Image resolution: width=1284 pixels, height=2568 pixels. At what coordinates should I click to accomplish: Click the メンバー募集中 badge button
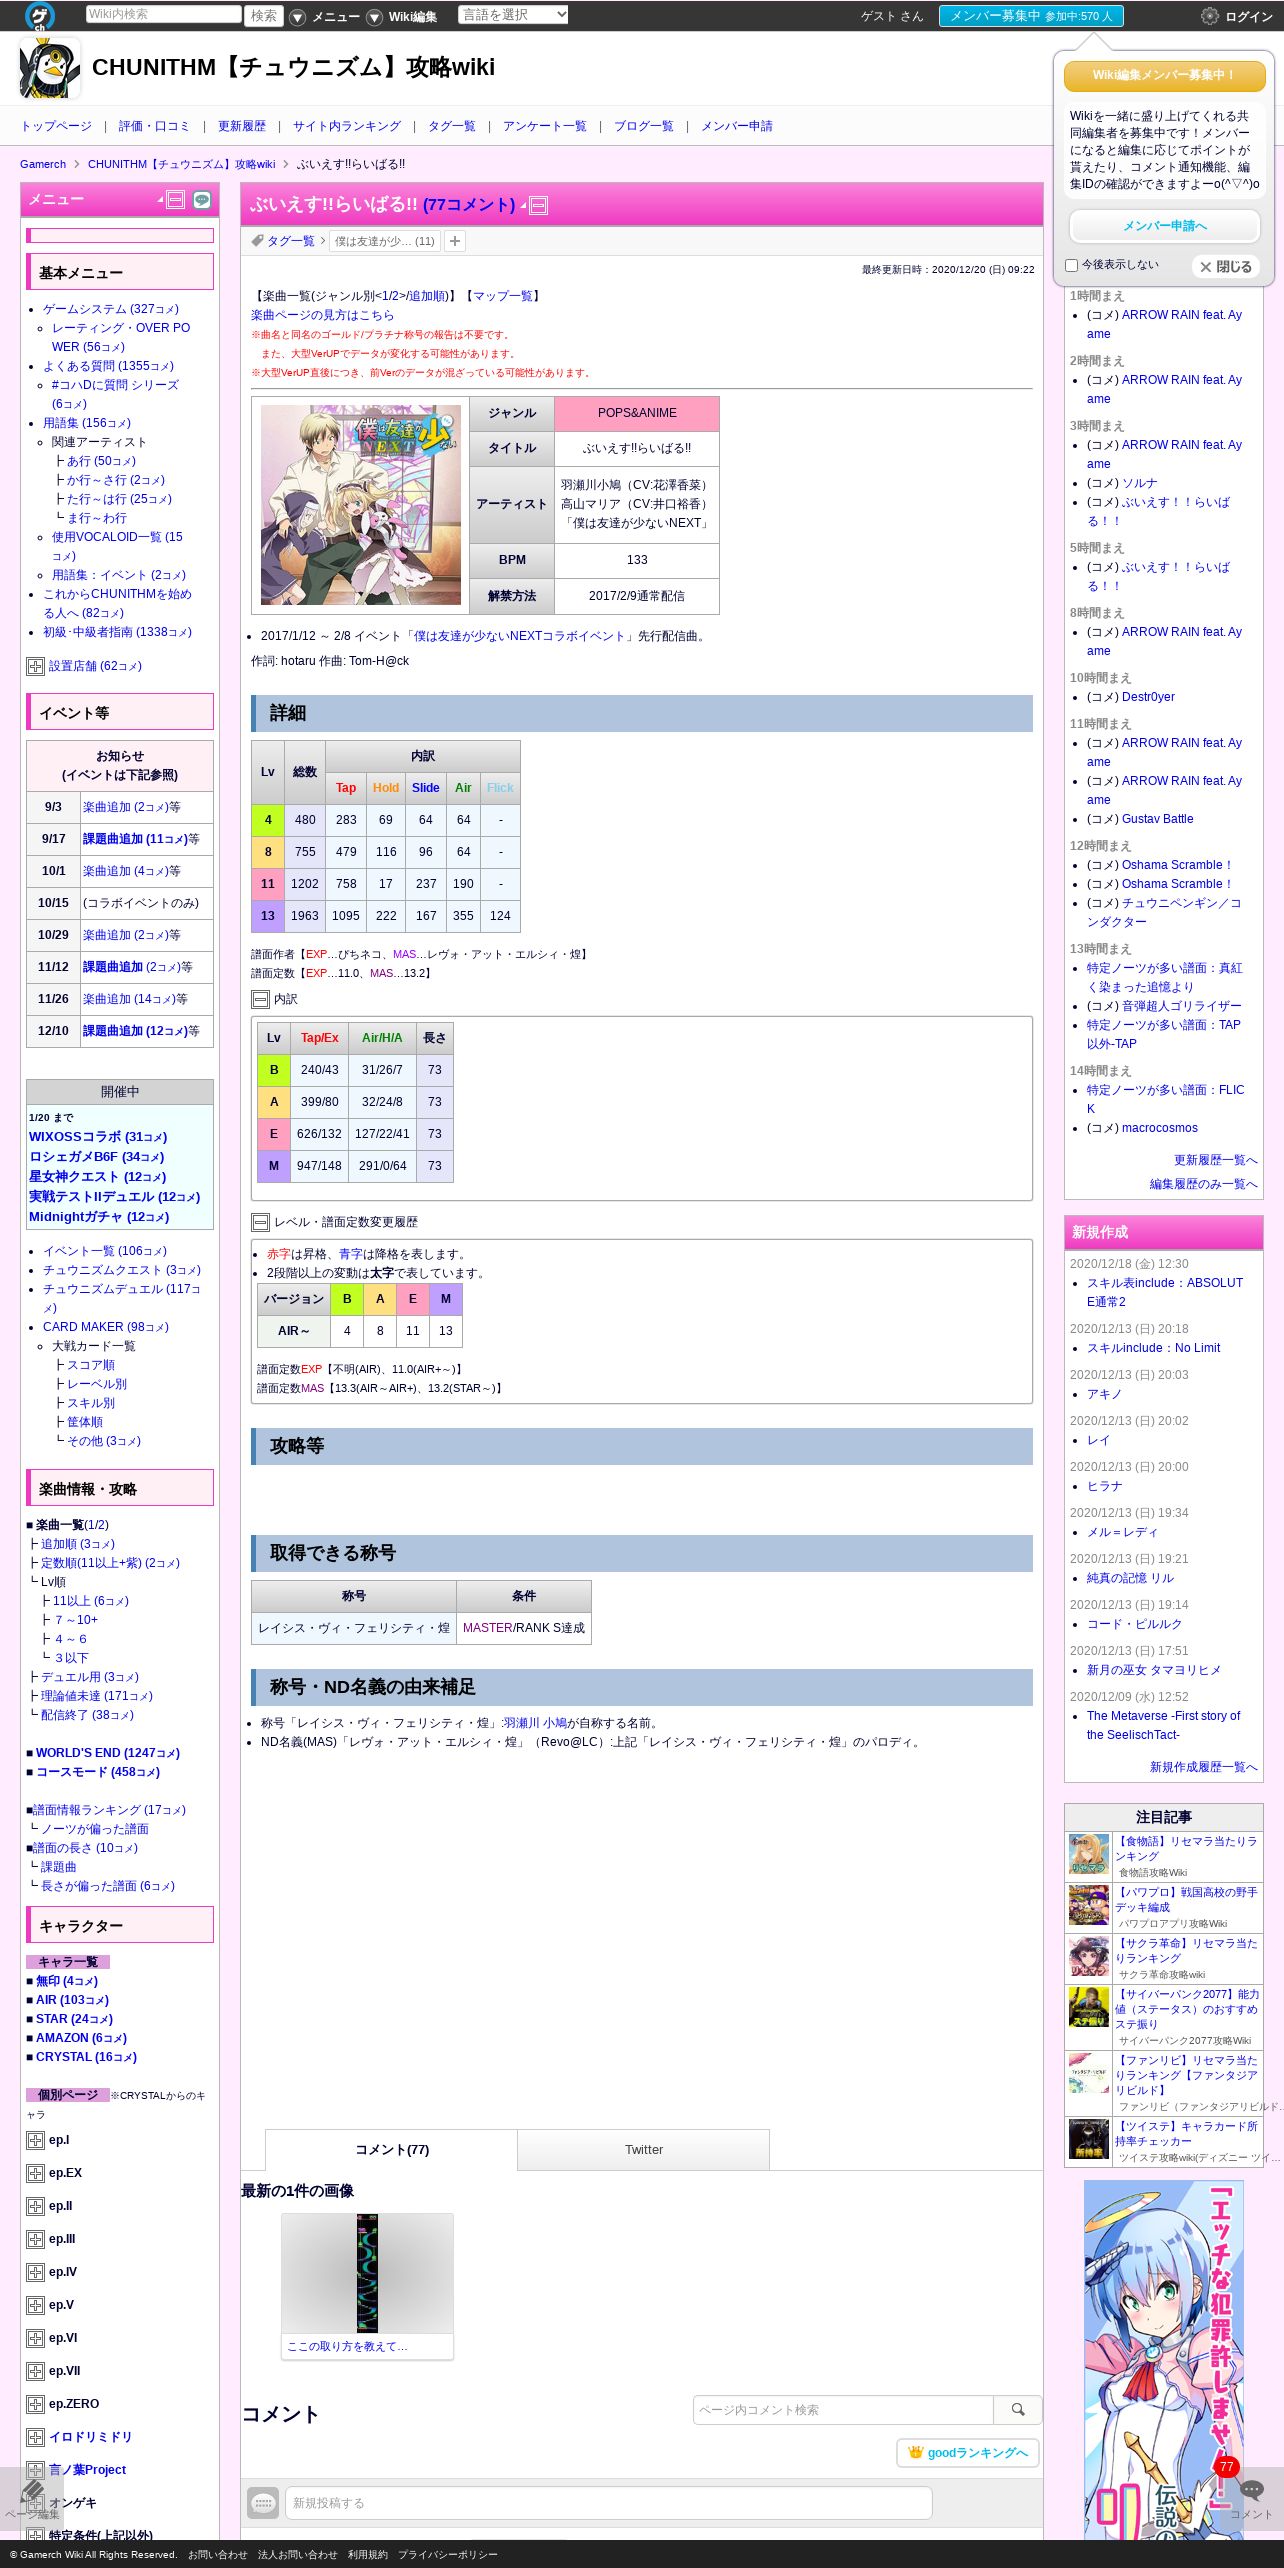(x=1031, y=16)
